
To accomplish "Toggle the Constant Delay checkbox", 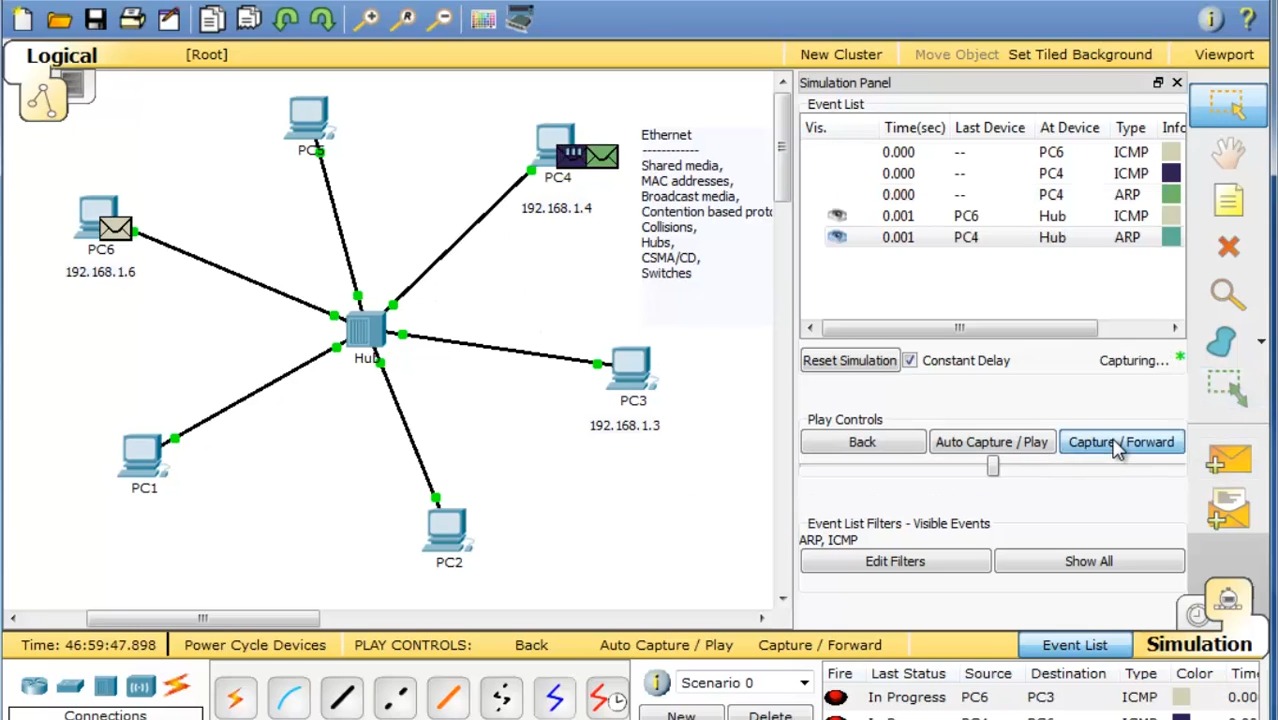I will click(x=909, y=361).
